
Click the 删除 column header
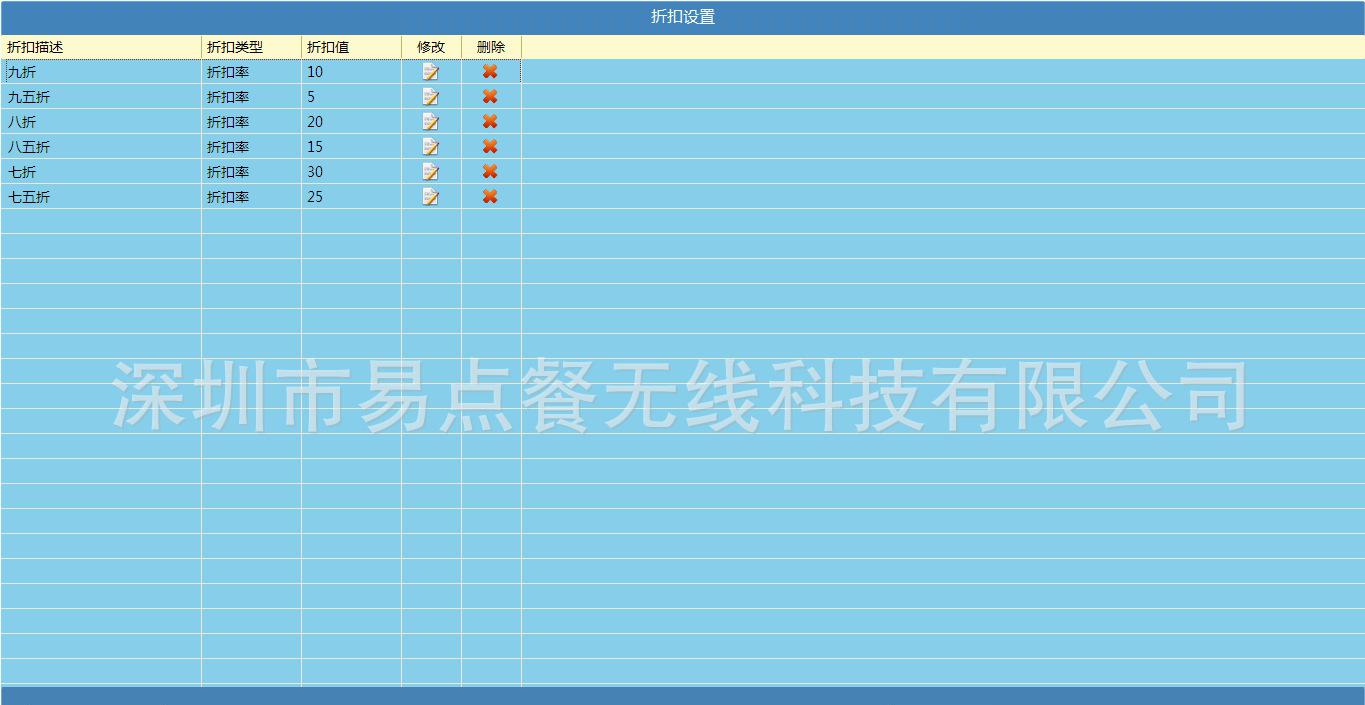click(491, 47)
